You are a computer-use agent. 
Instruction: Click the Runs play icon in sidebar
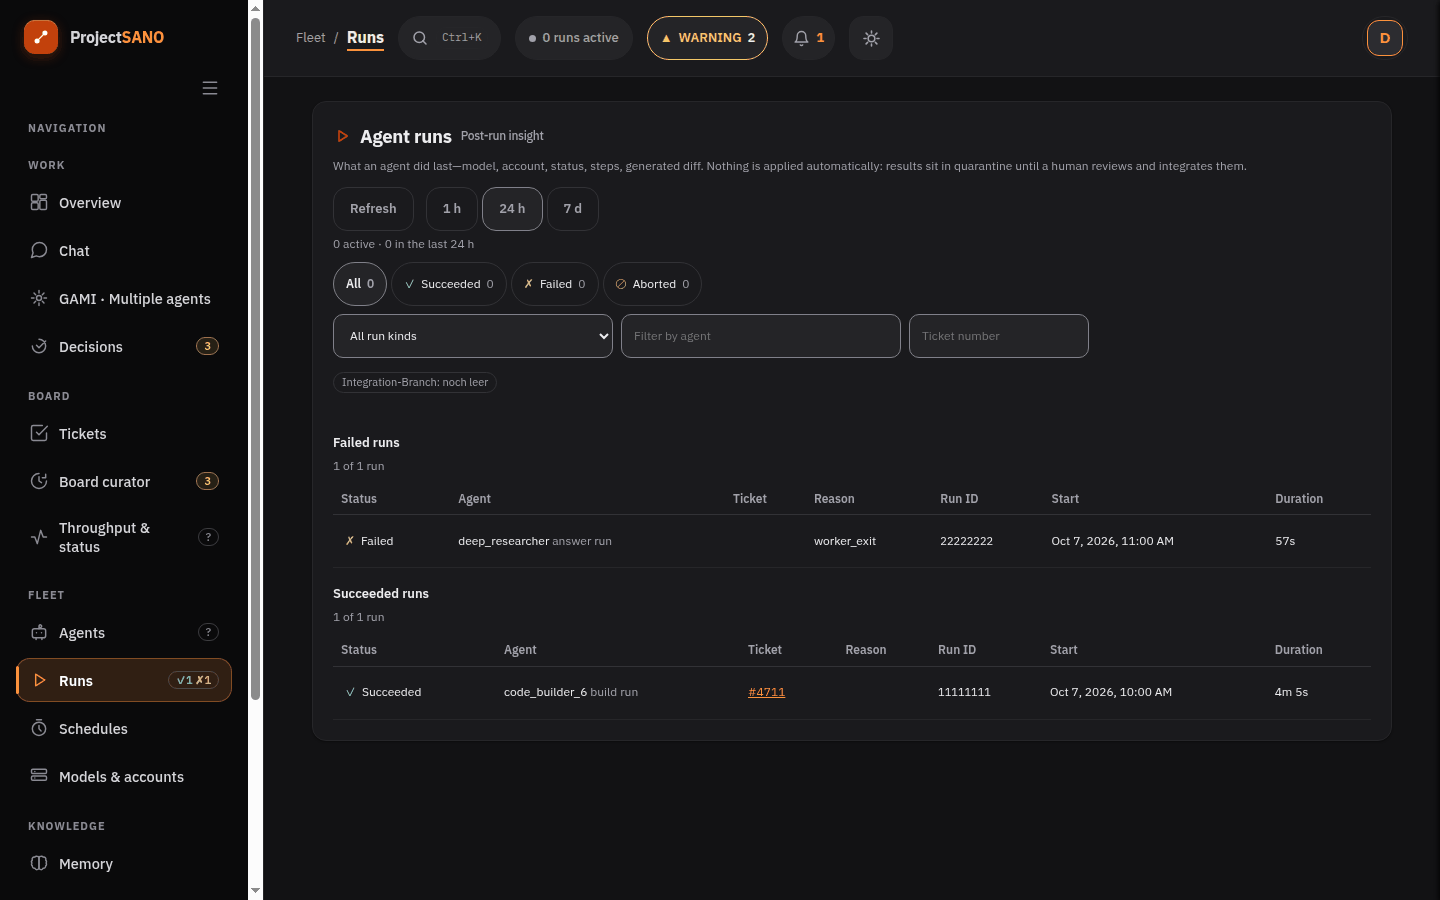pyautogui.click(x=40, y=680)
